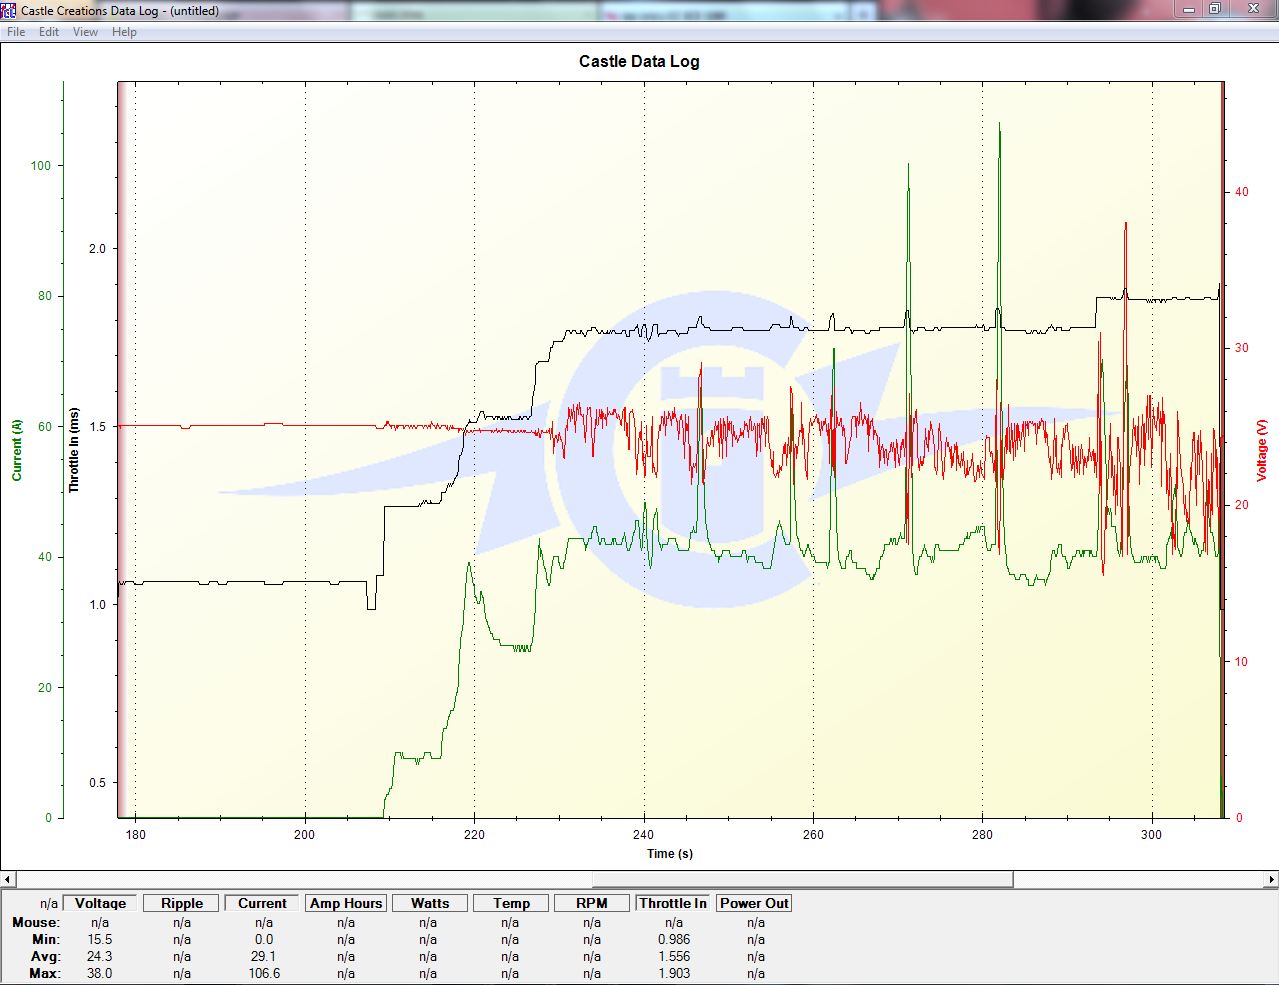
Task: Open the Edit menu
Action: point(49,32)
